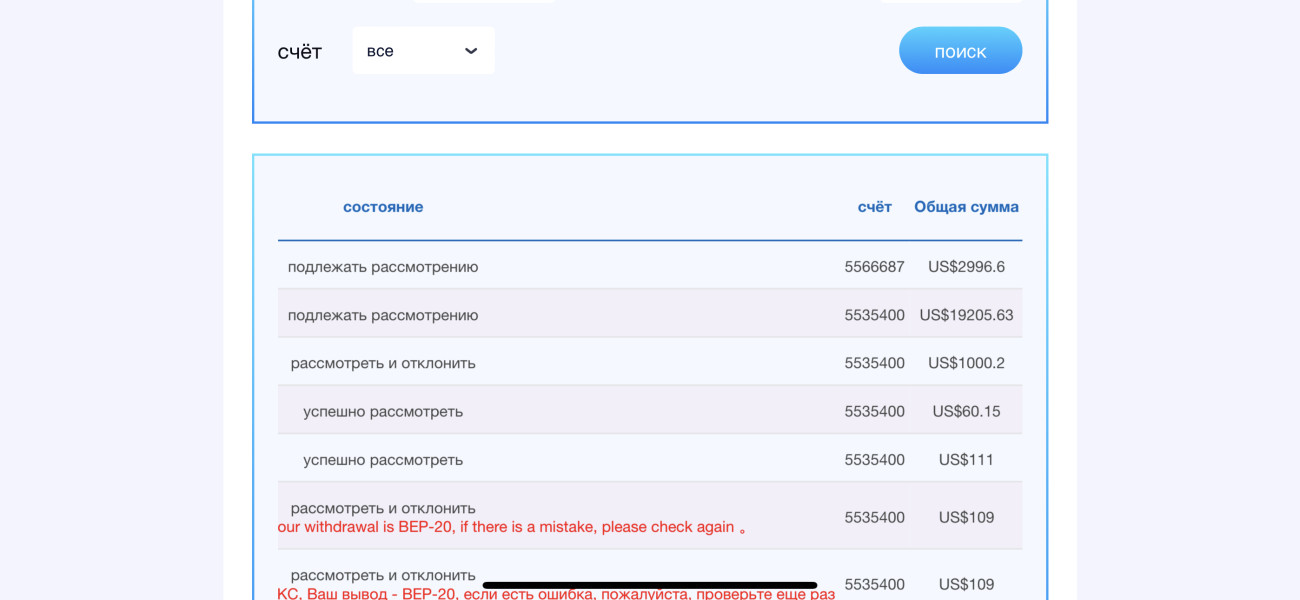
Task: Select the rejected status in the US$1000.2 row
Action: point(383,363)
